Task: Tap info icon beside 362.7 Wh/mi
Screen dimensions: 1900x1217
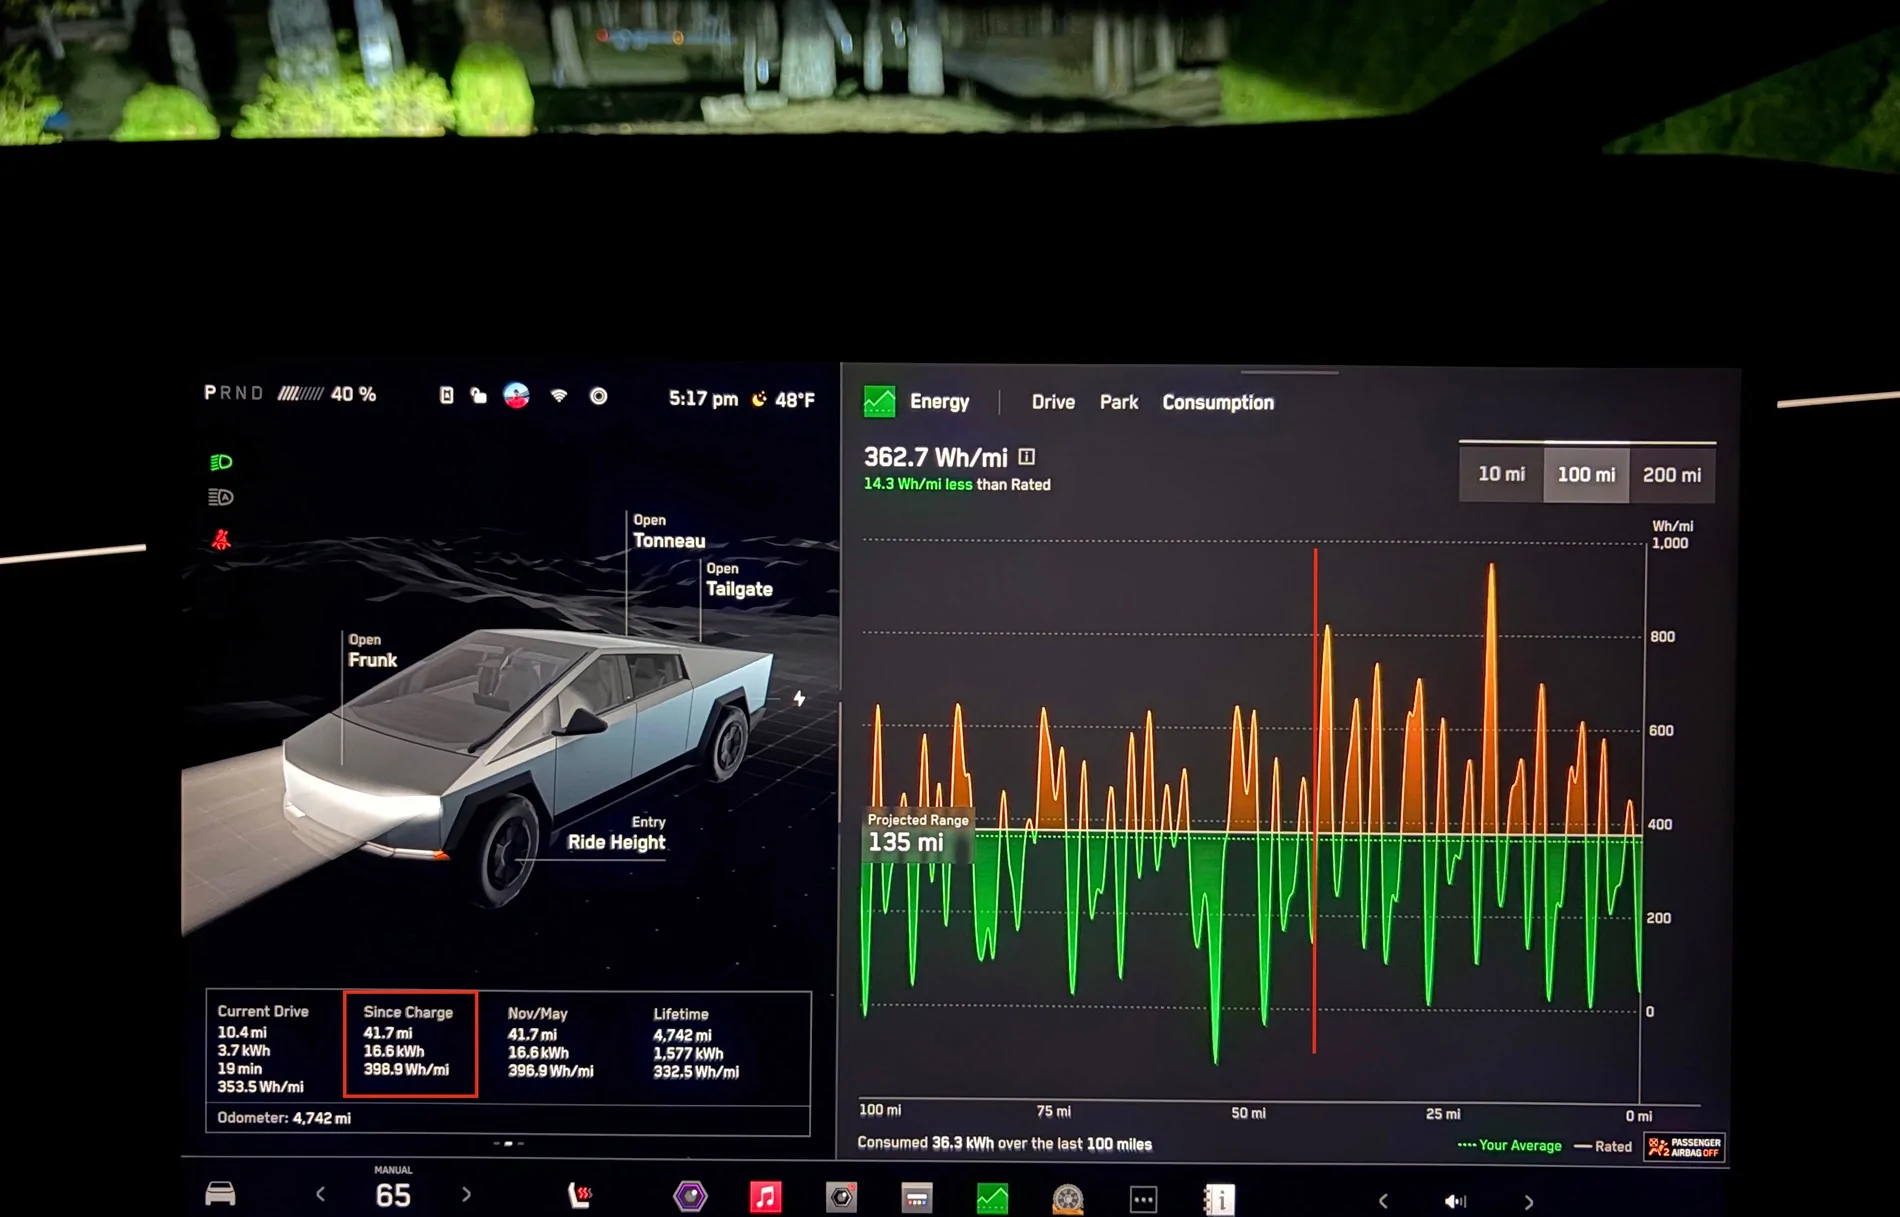Action: click(1026, 457)
